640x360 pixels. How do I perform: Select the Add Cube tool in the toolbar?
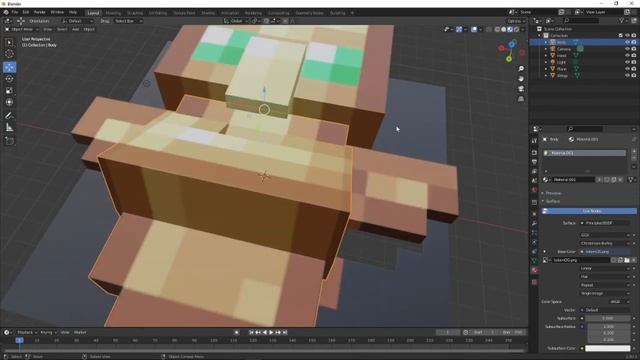[9, 141]
